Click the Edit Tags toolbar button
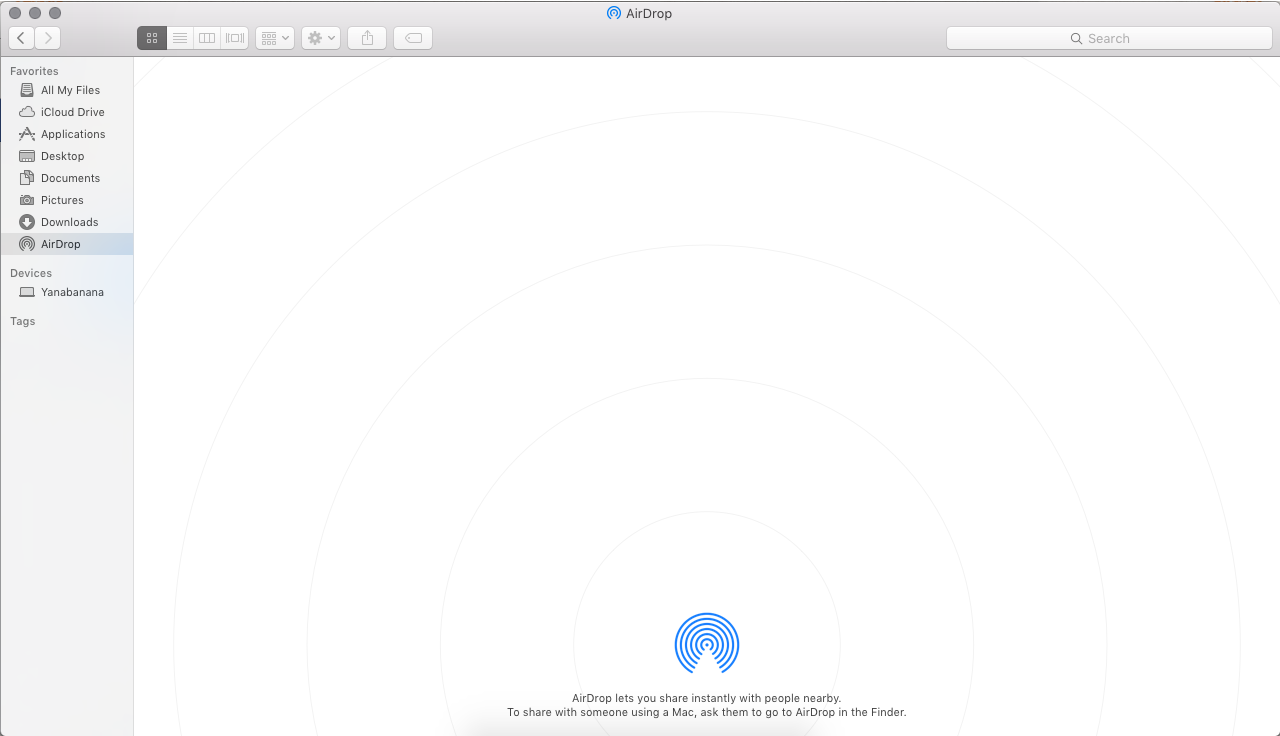This screenshot has width=1280, height=736. pyautogui.click(x=413, y=38)
